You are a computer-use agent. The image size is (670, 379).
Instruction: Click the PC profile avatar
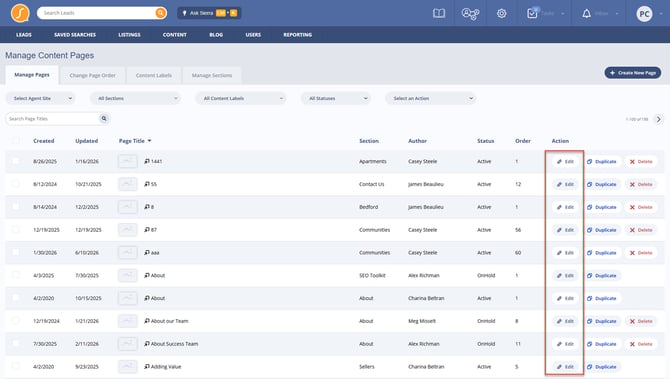[x=644, y=14]
